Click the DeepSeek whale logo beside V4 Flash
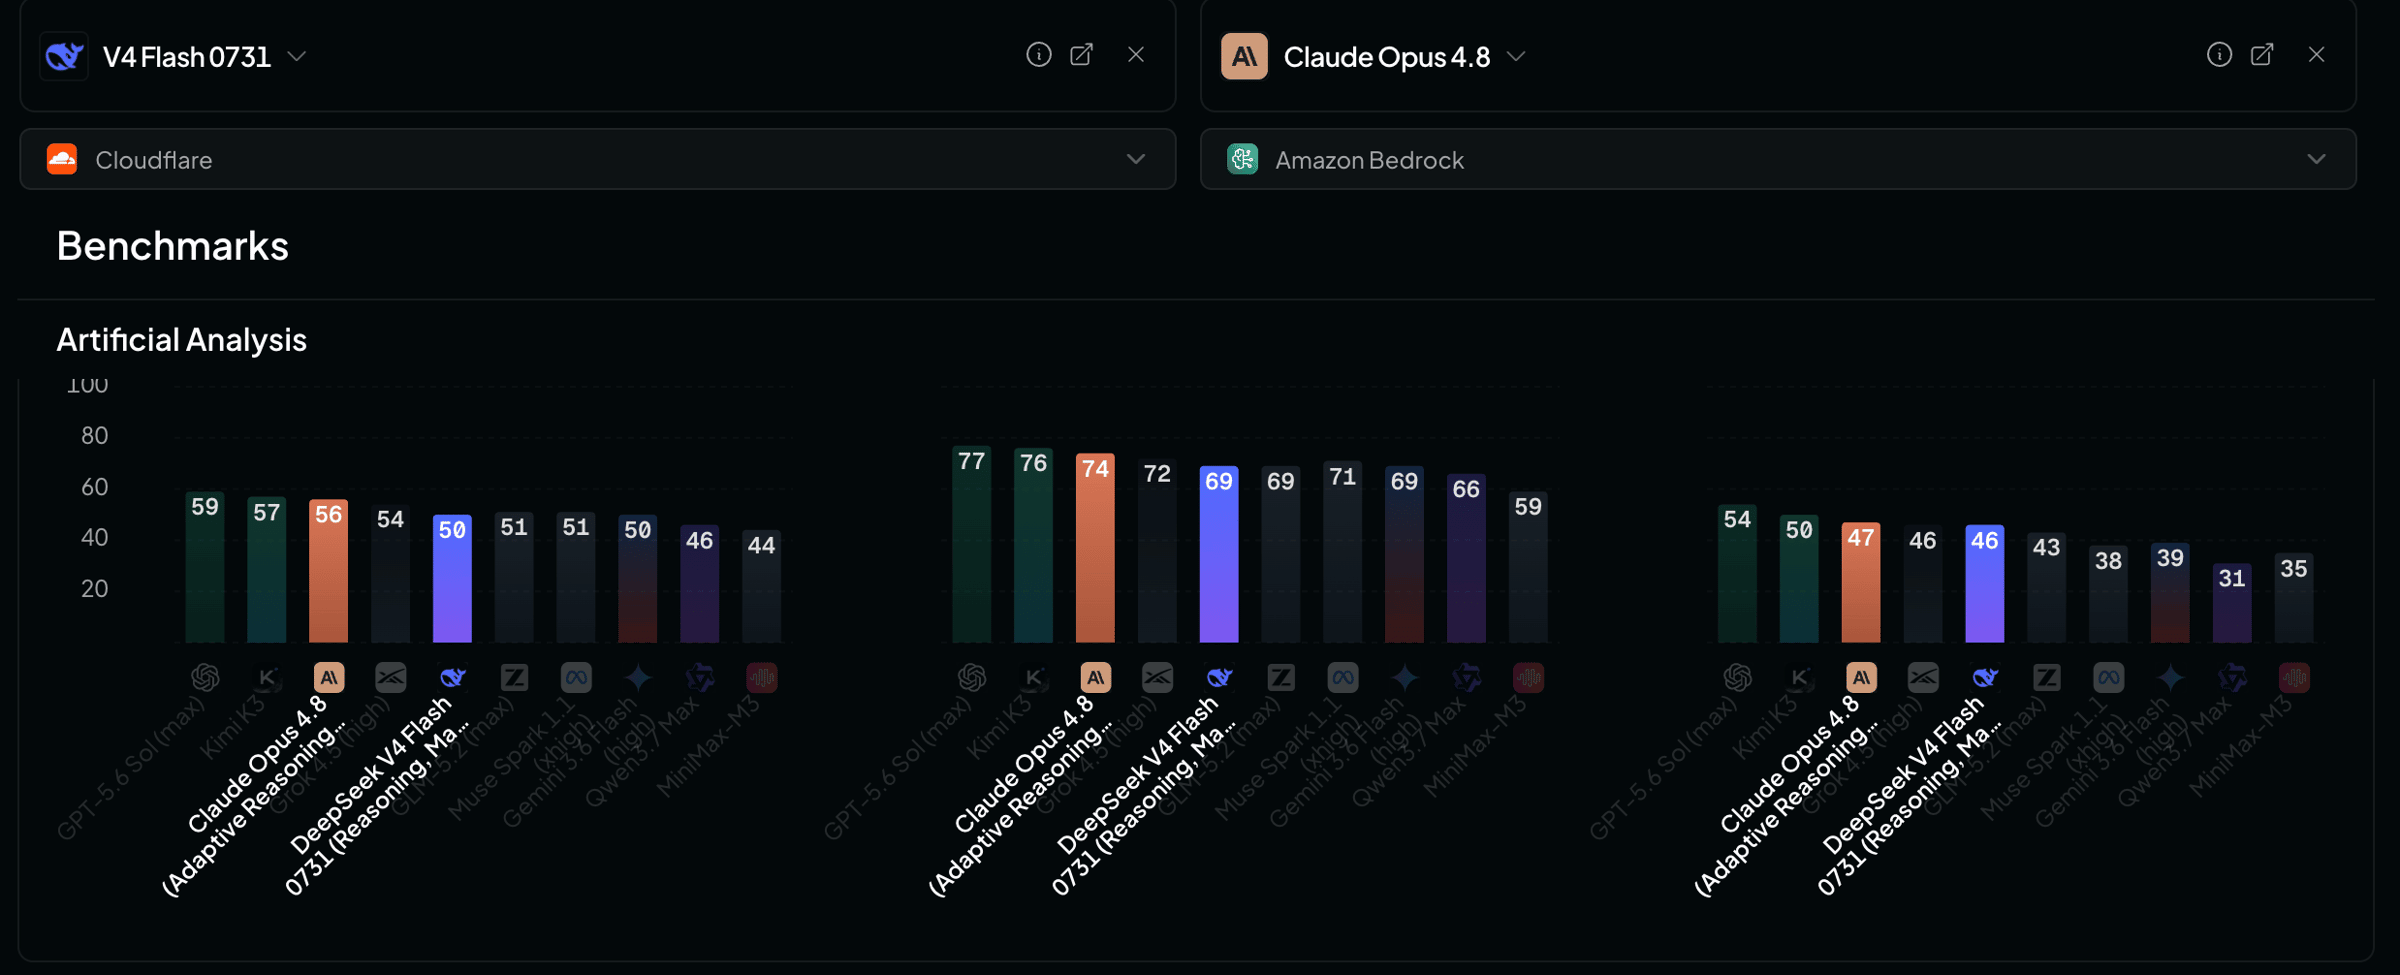 [64, 56]
